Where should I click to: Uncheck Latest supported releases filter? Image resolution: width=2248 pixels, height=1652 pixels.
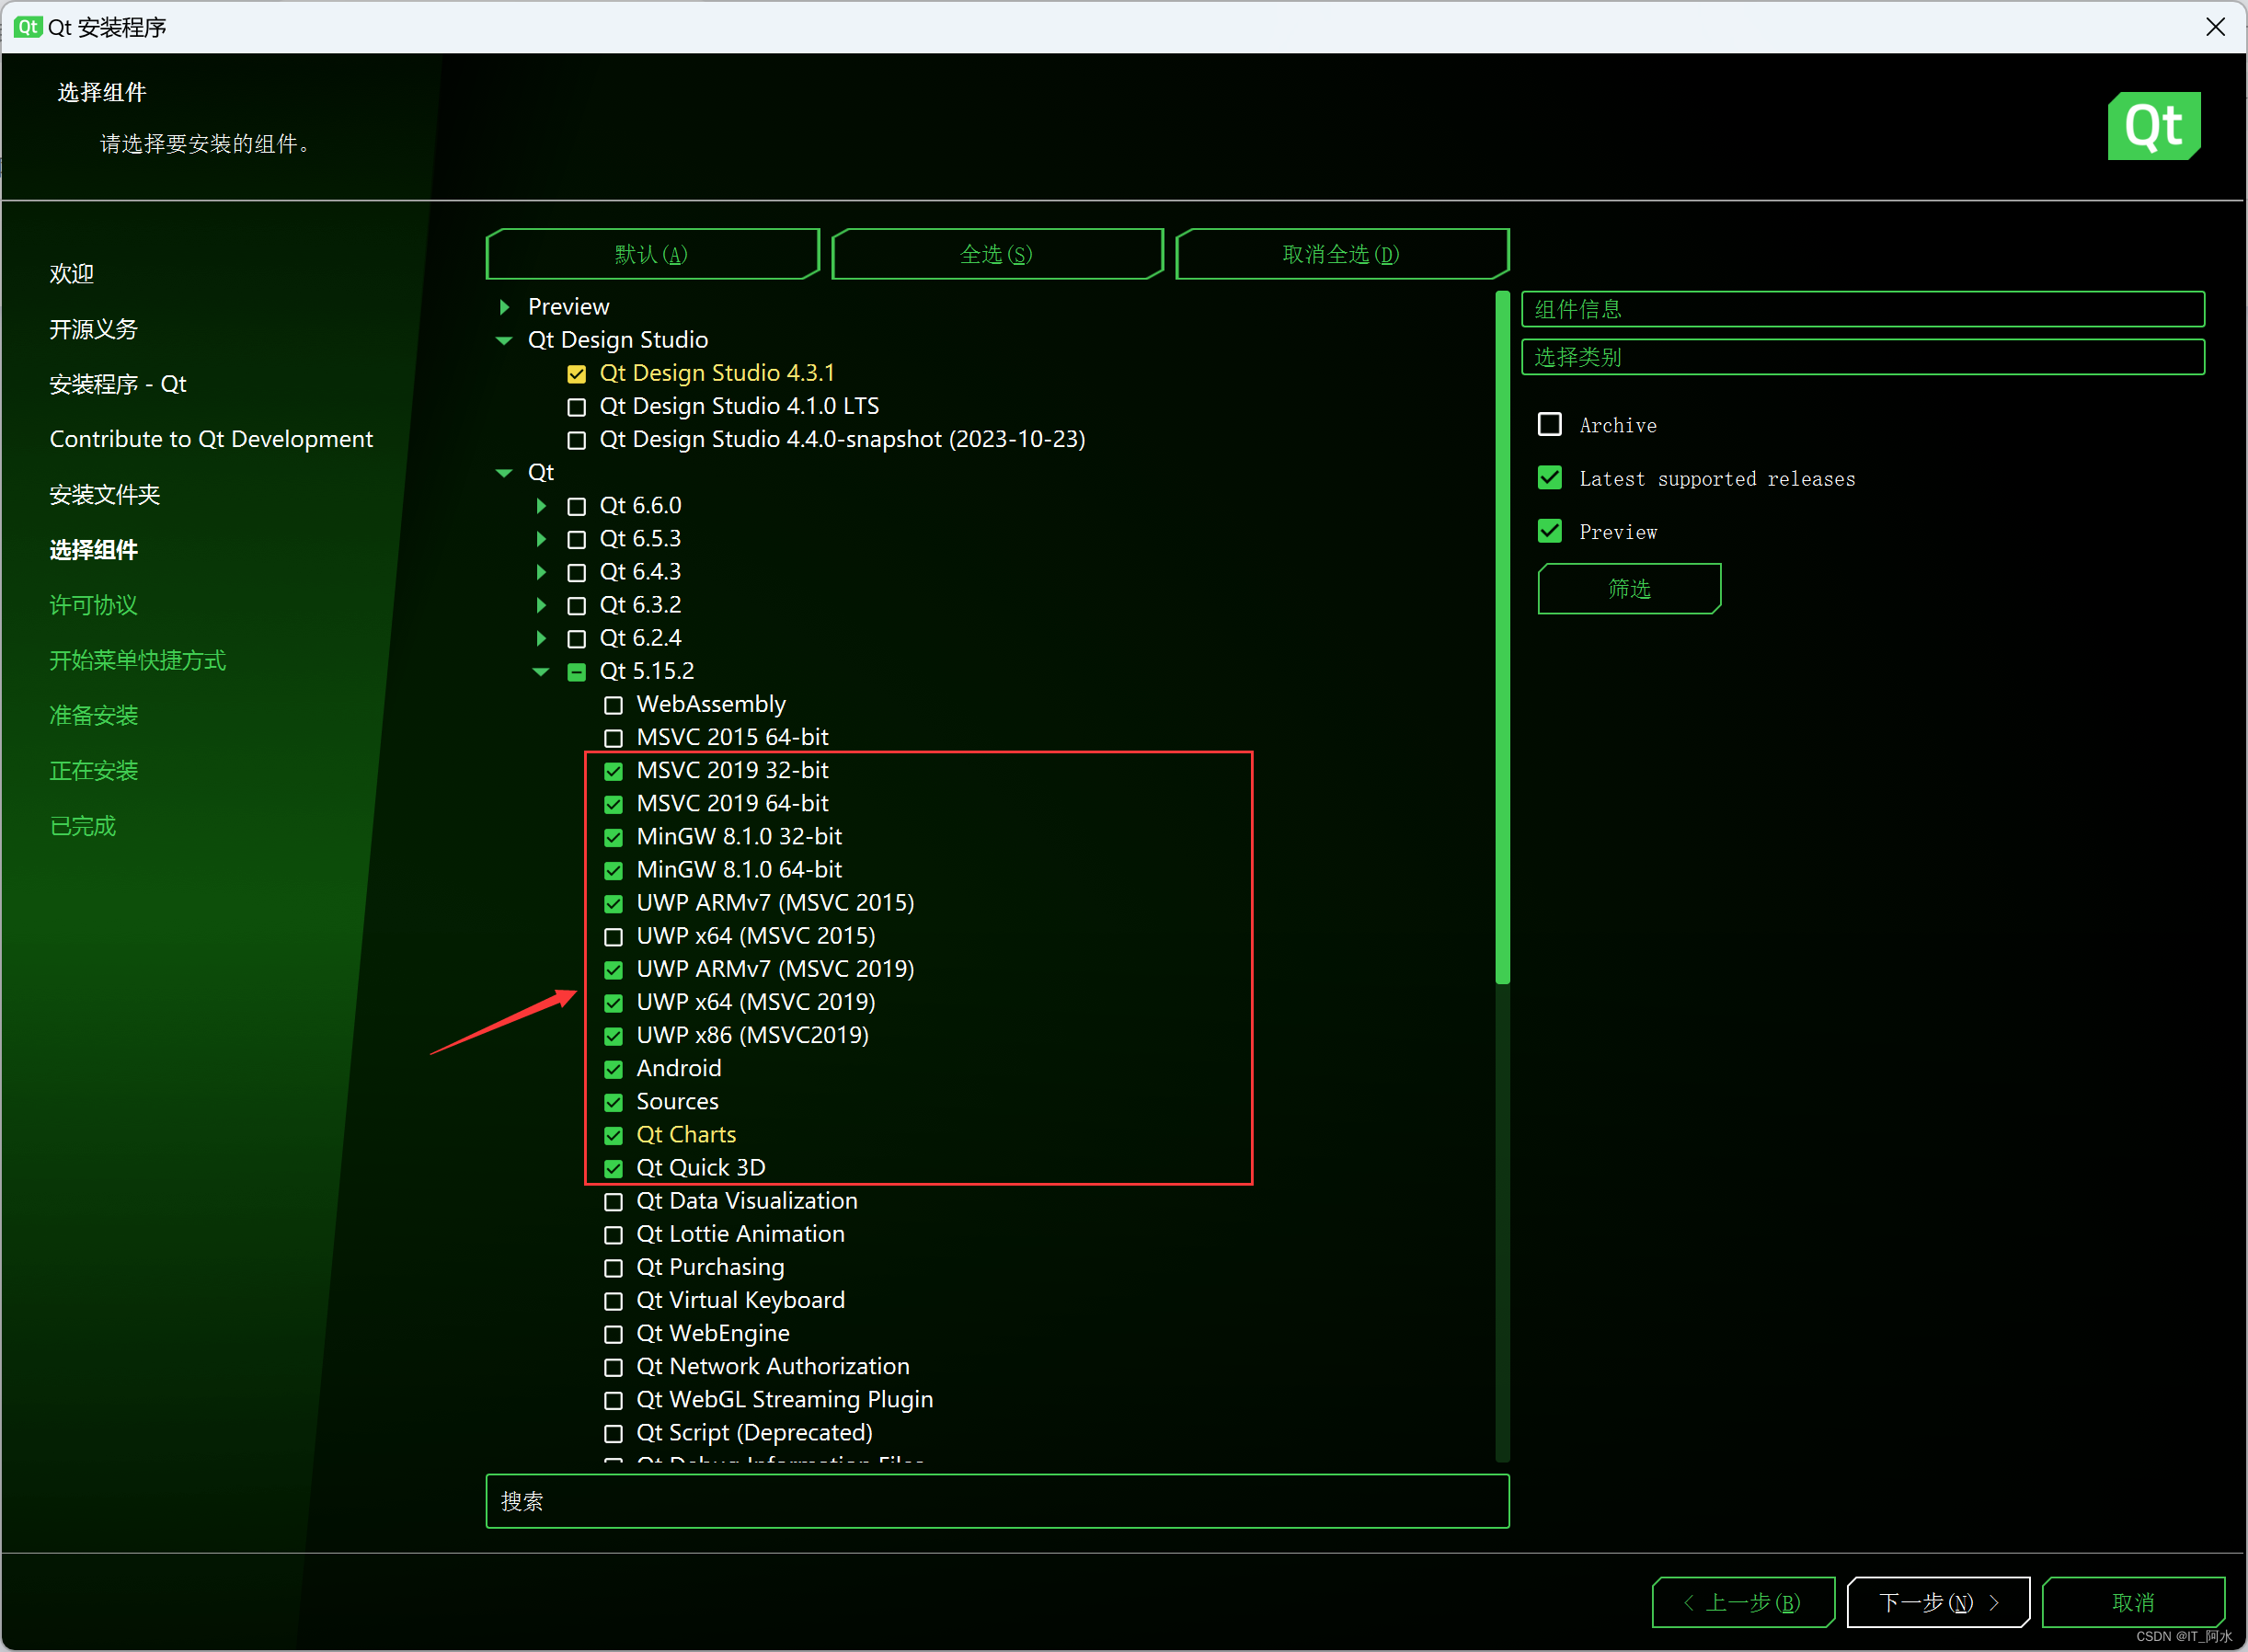[x=1549, y=477]
